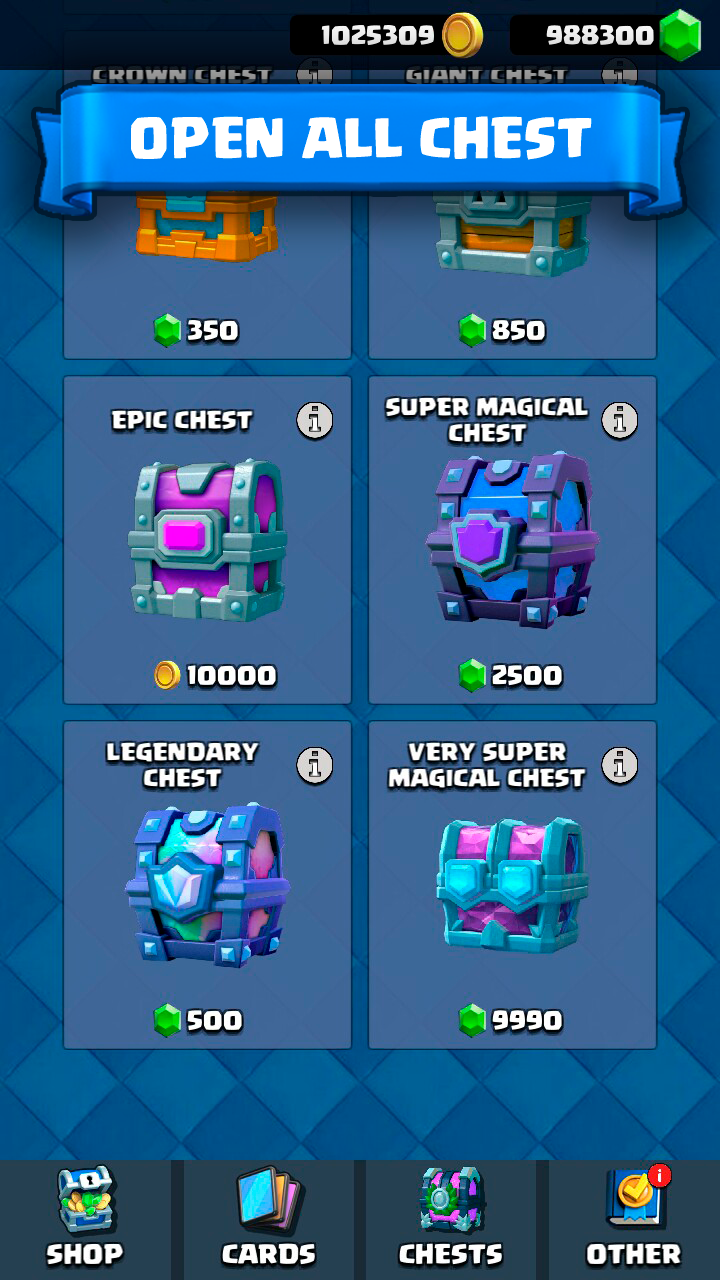View info for Very Super Magical Chest

point(620,766)
